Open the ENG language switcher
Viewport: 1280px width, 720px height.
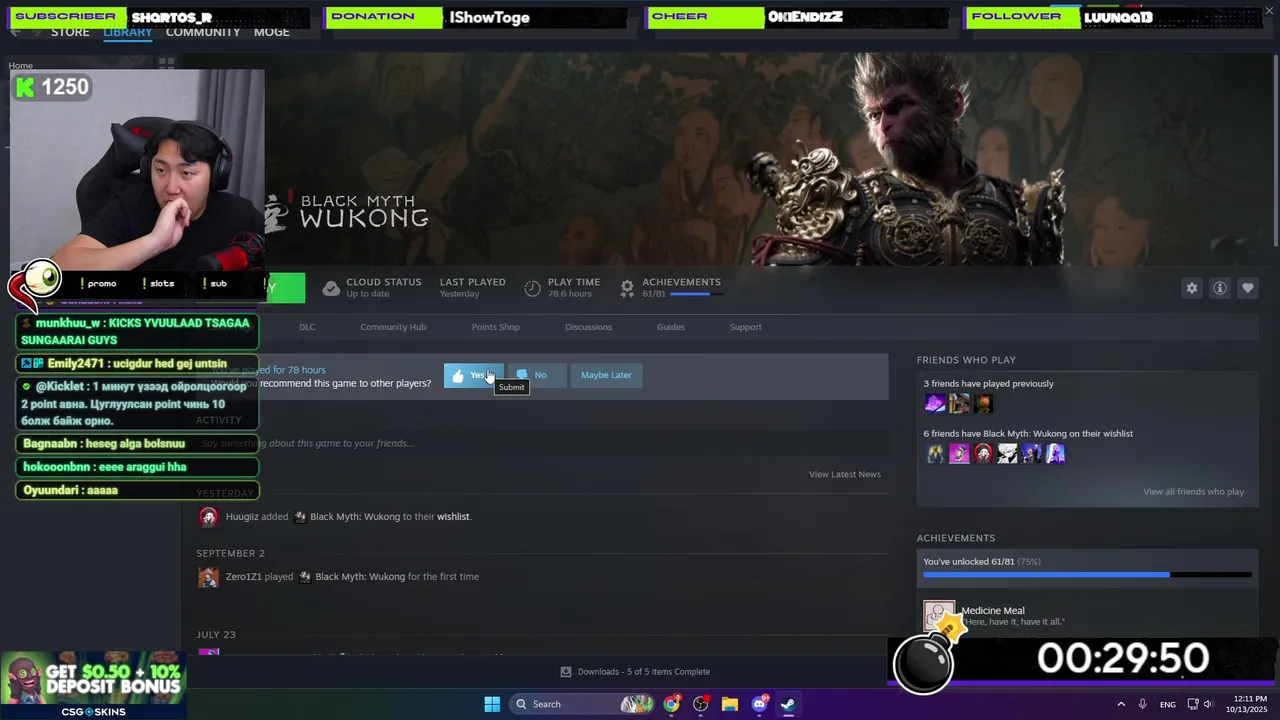coord(1168,705)
